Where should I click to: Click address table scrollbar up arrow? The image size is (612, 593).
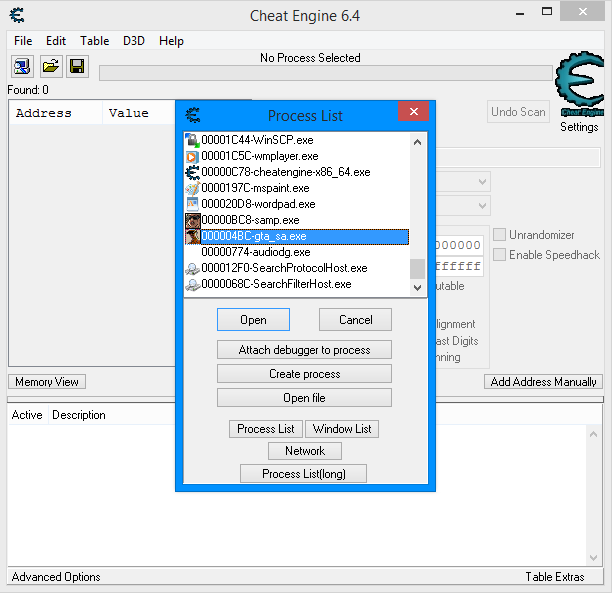593,434
